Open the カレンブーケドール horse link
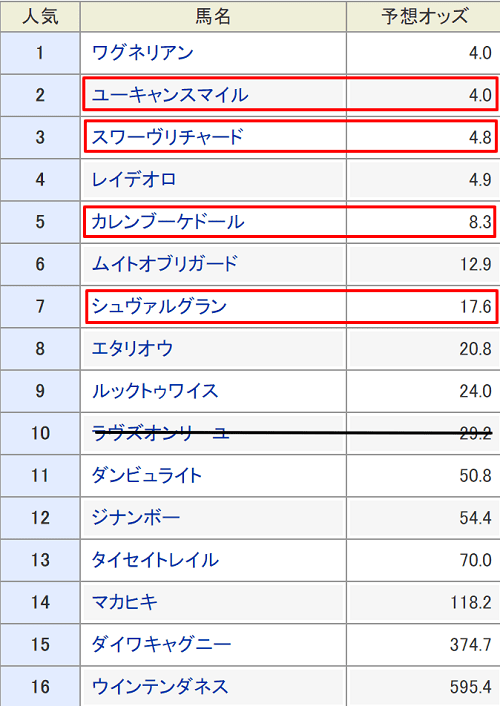This screenshot has height=706, width=500. [x=168, y=222]
